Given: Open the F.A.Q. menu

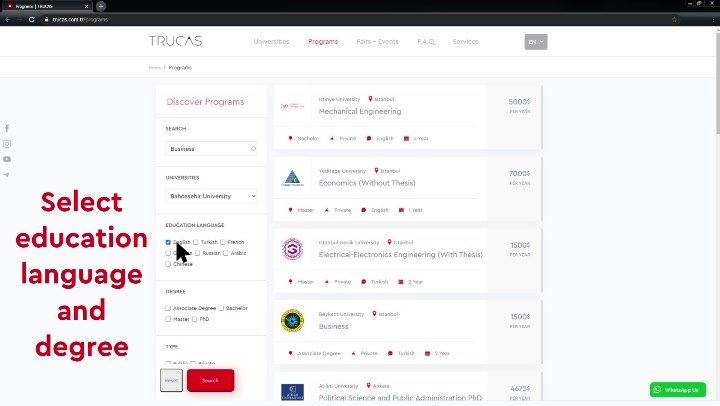Looking at the screenshot, I should pyautogui.click(x=426, y=41).
